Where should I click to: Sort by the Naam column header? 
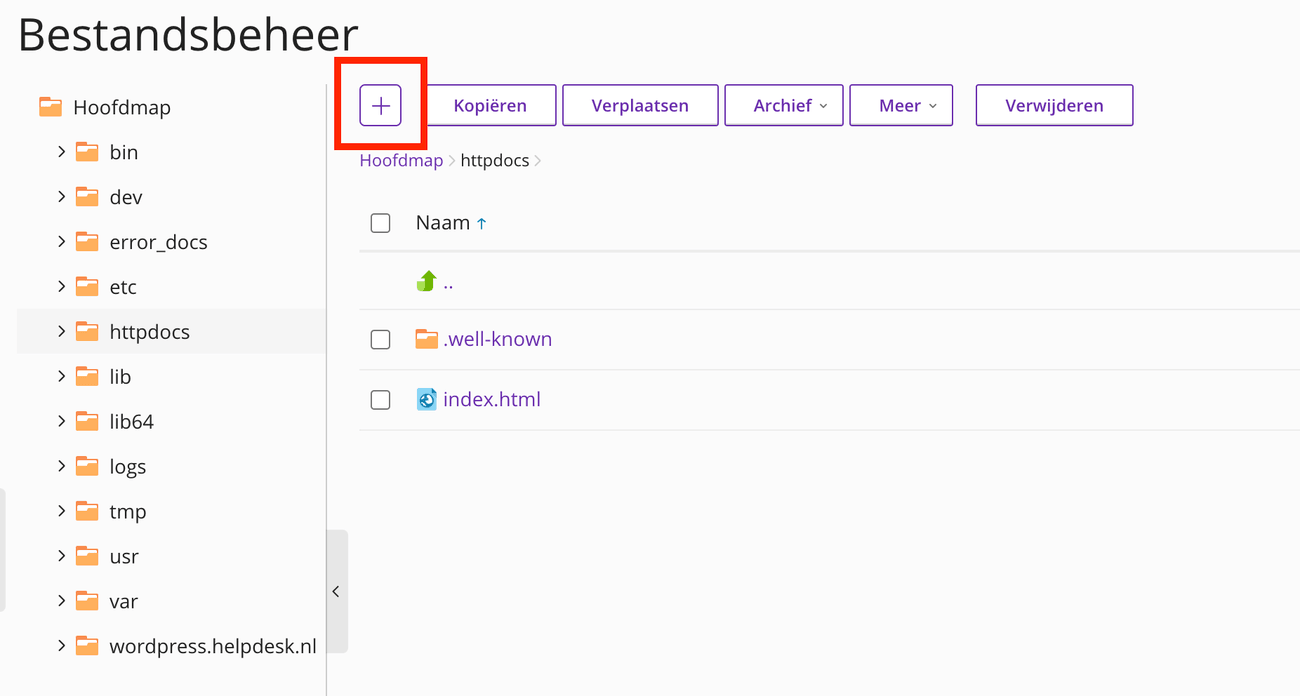443,223
